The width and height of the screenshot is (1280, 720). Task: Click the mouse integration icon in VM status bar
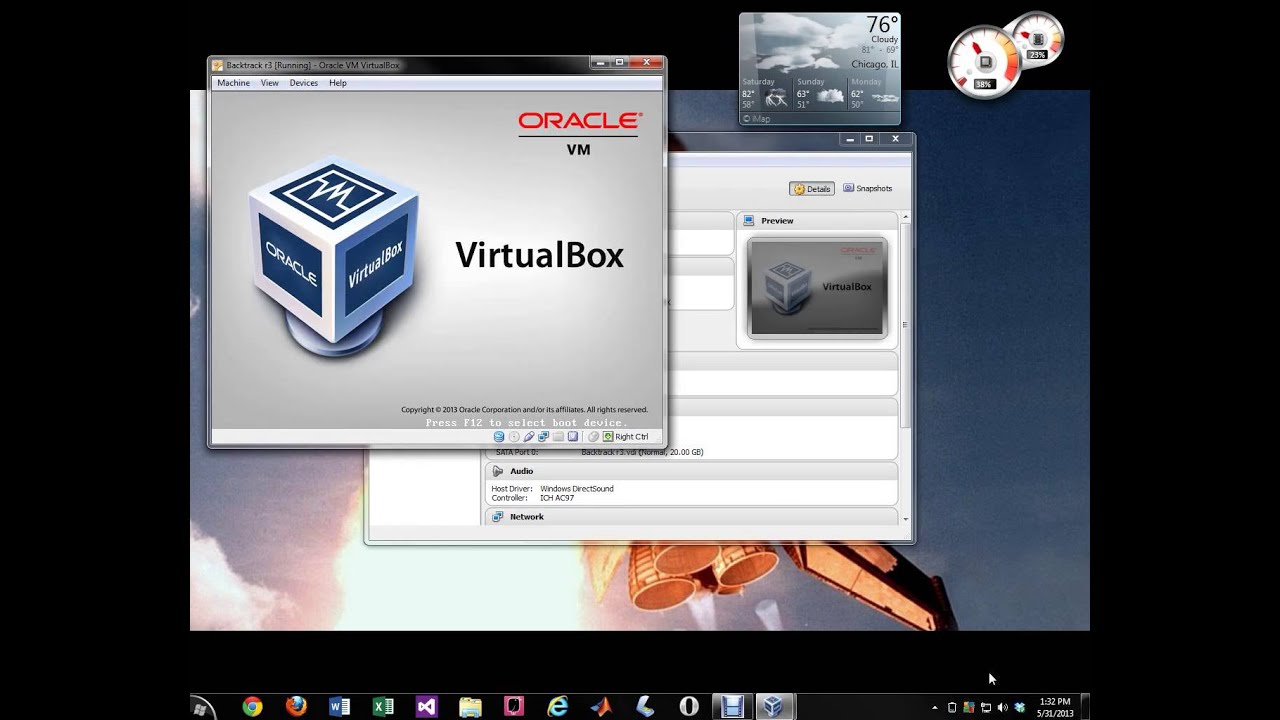pos(593,437)
